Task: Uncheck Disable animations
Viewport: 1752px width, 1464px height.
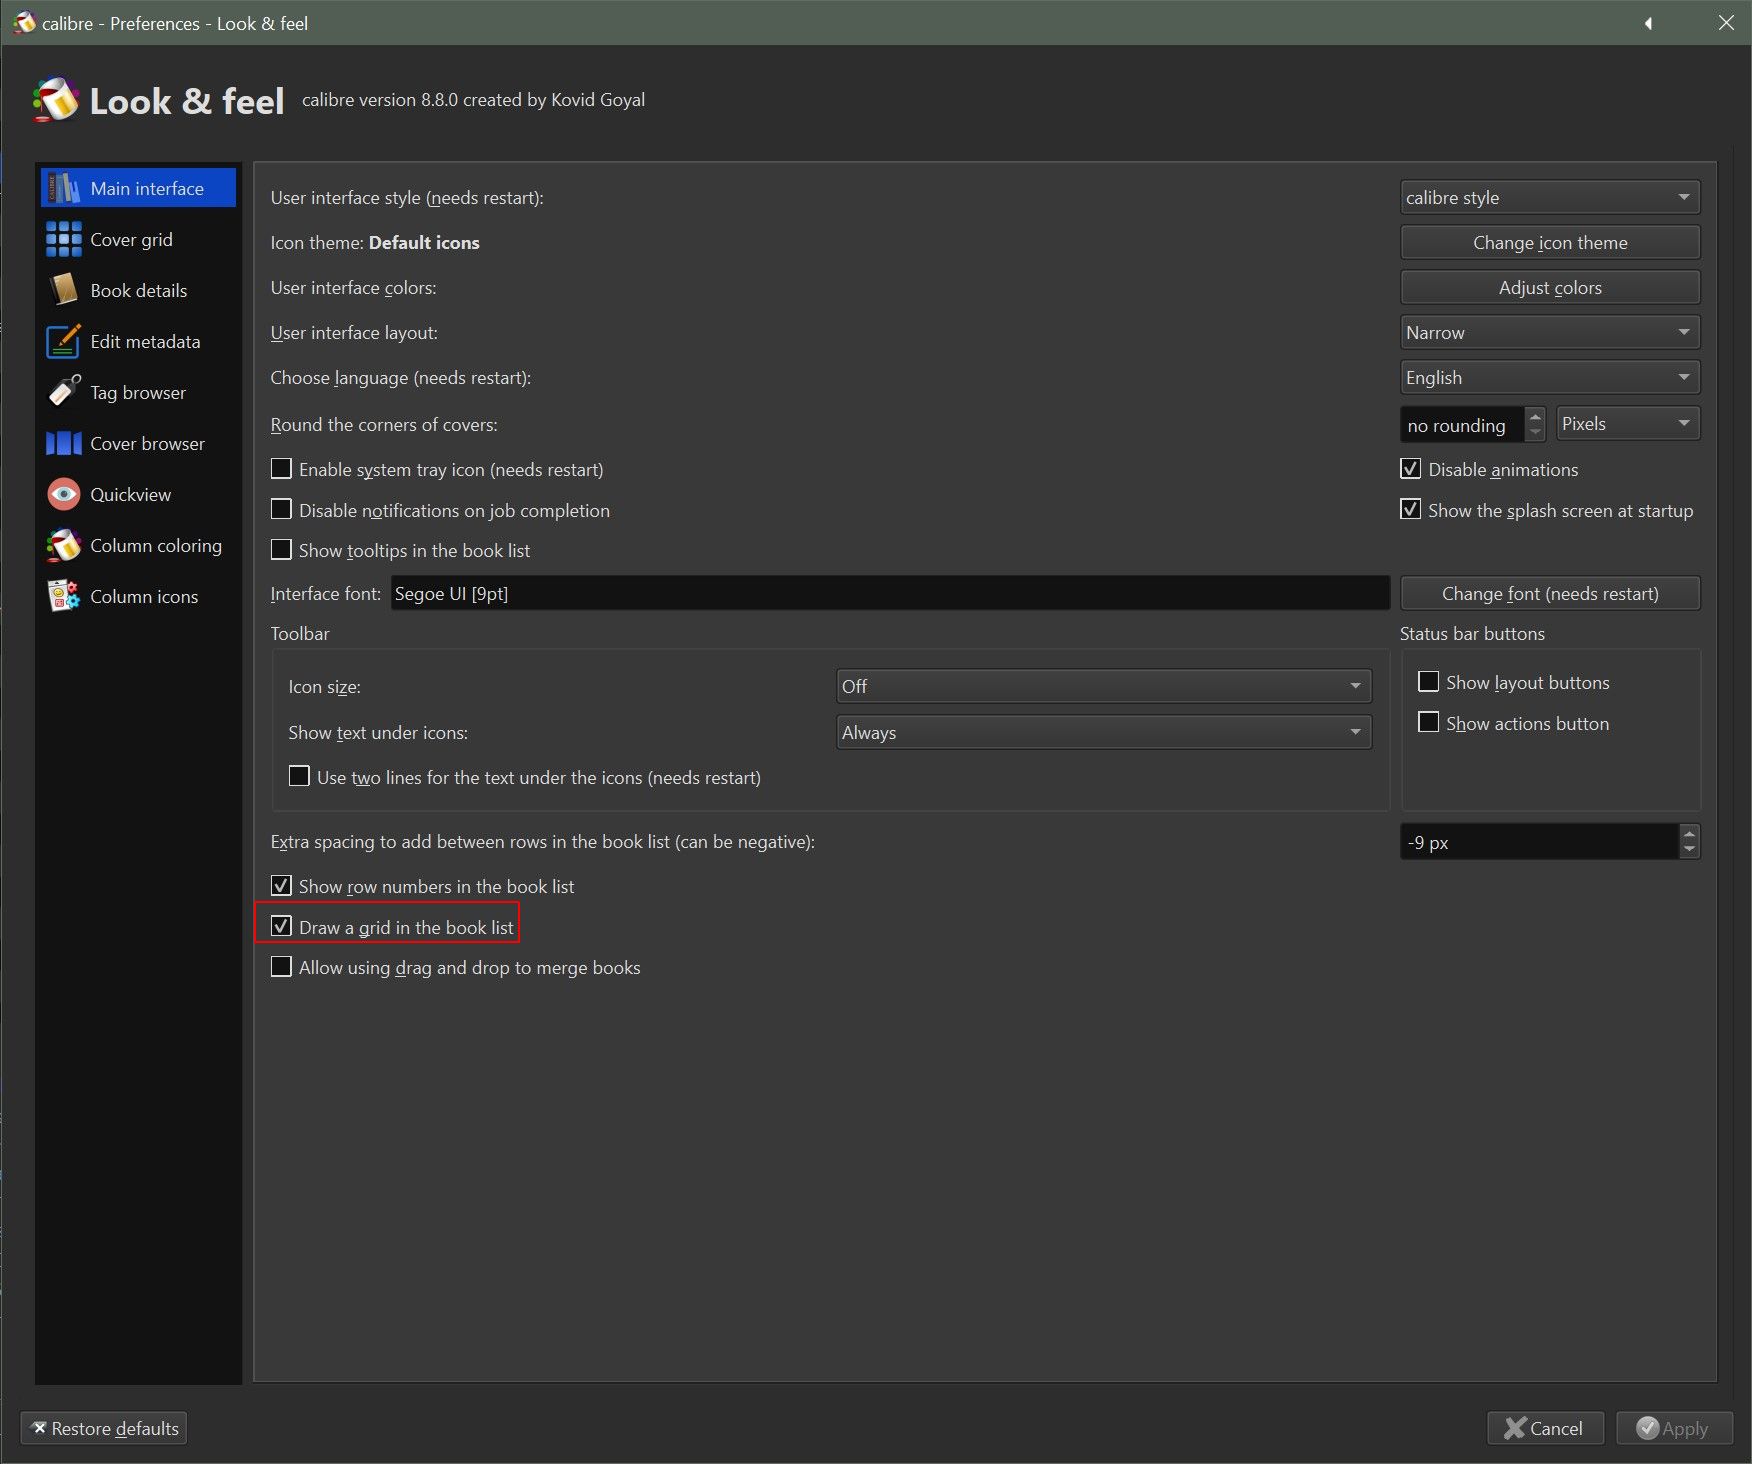Action: coord(1410,469)
